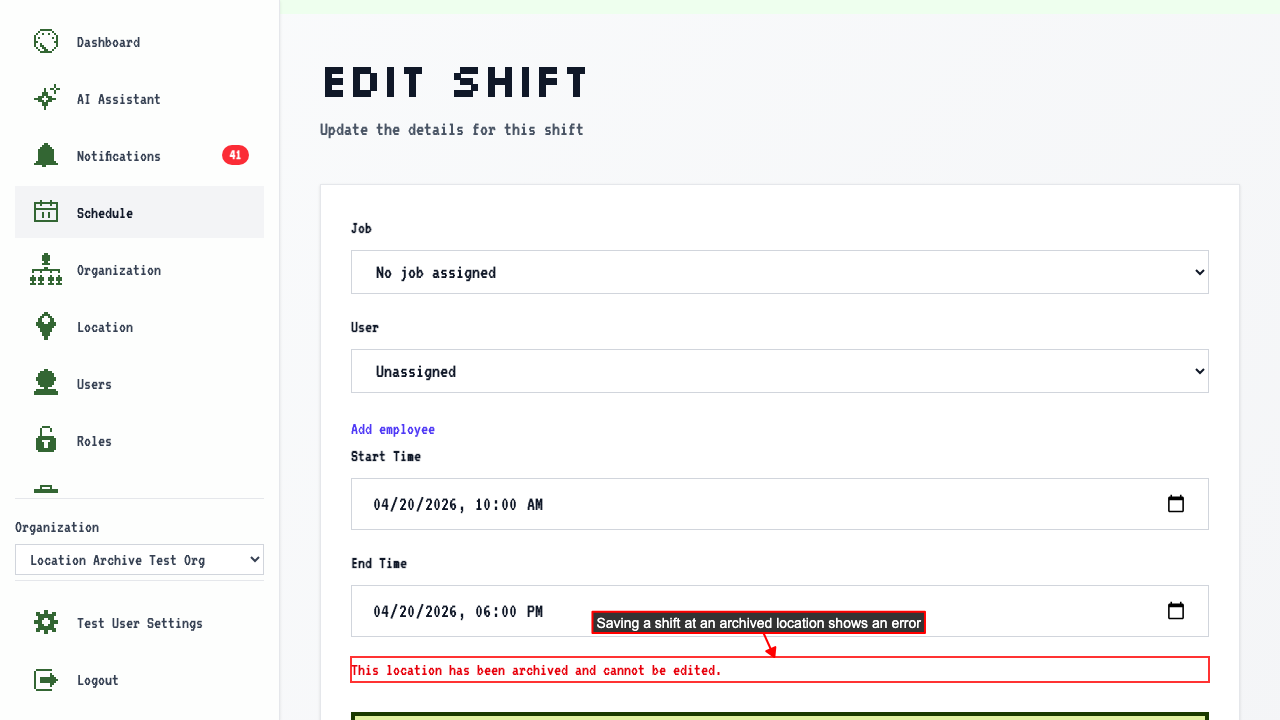Open the Users person icon
Image resolution: width=1280 pixels, height=720 pixels.
pos(46,384)
